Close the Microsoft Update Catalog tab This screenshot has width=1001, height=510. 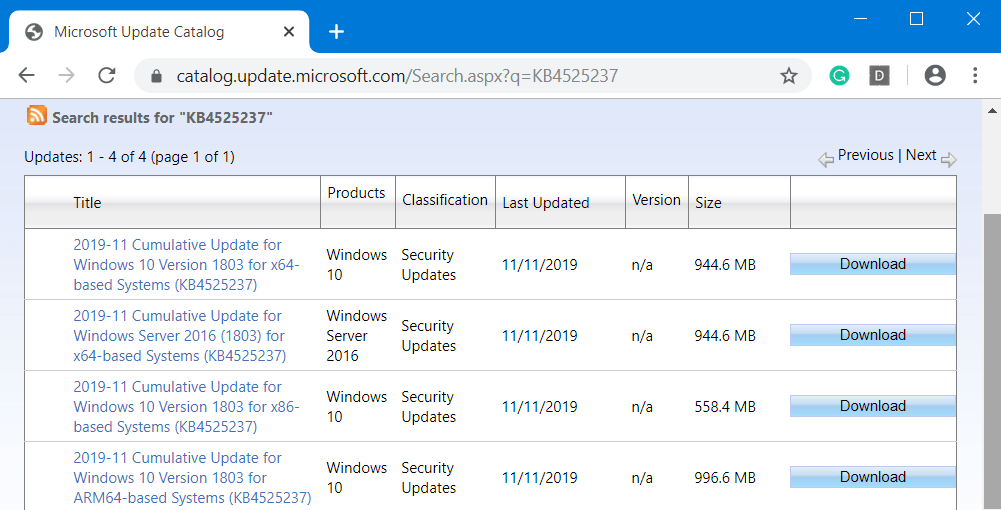(289, 31)
